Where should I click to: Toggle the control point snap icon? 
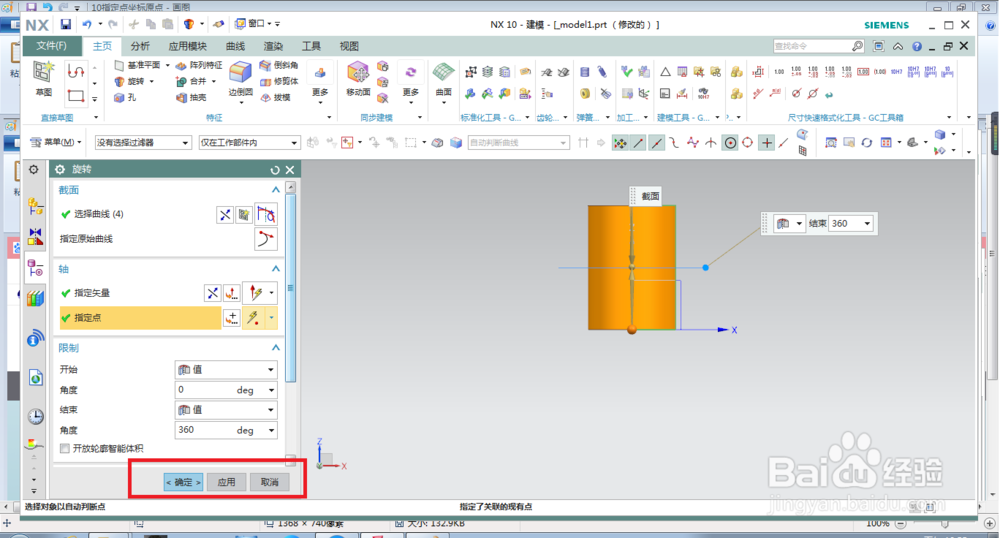click(x=674, y=143)
